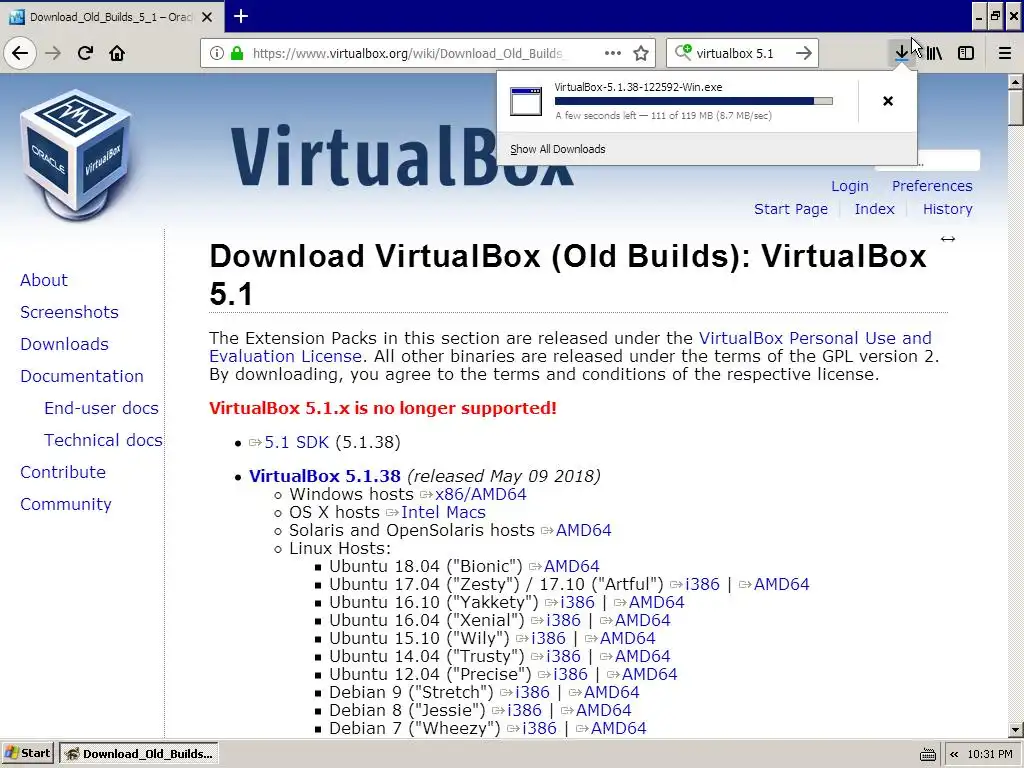
Task: Download Solaris and OpenSolaris AMD64 build
Action: coord(584,530)
